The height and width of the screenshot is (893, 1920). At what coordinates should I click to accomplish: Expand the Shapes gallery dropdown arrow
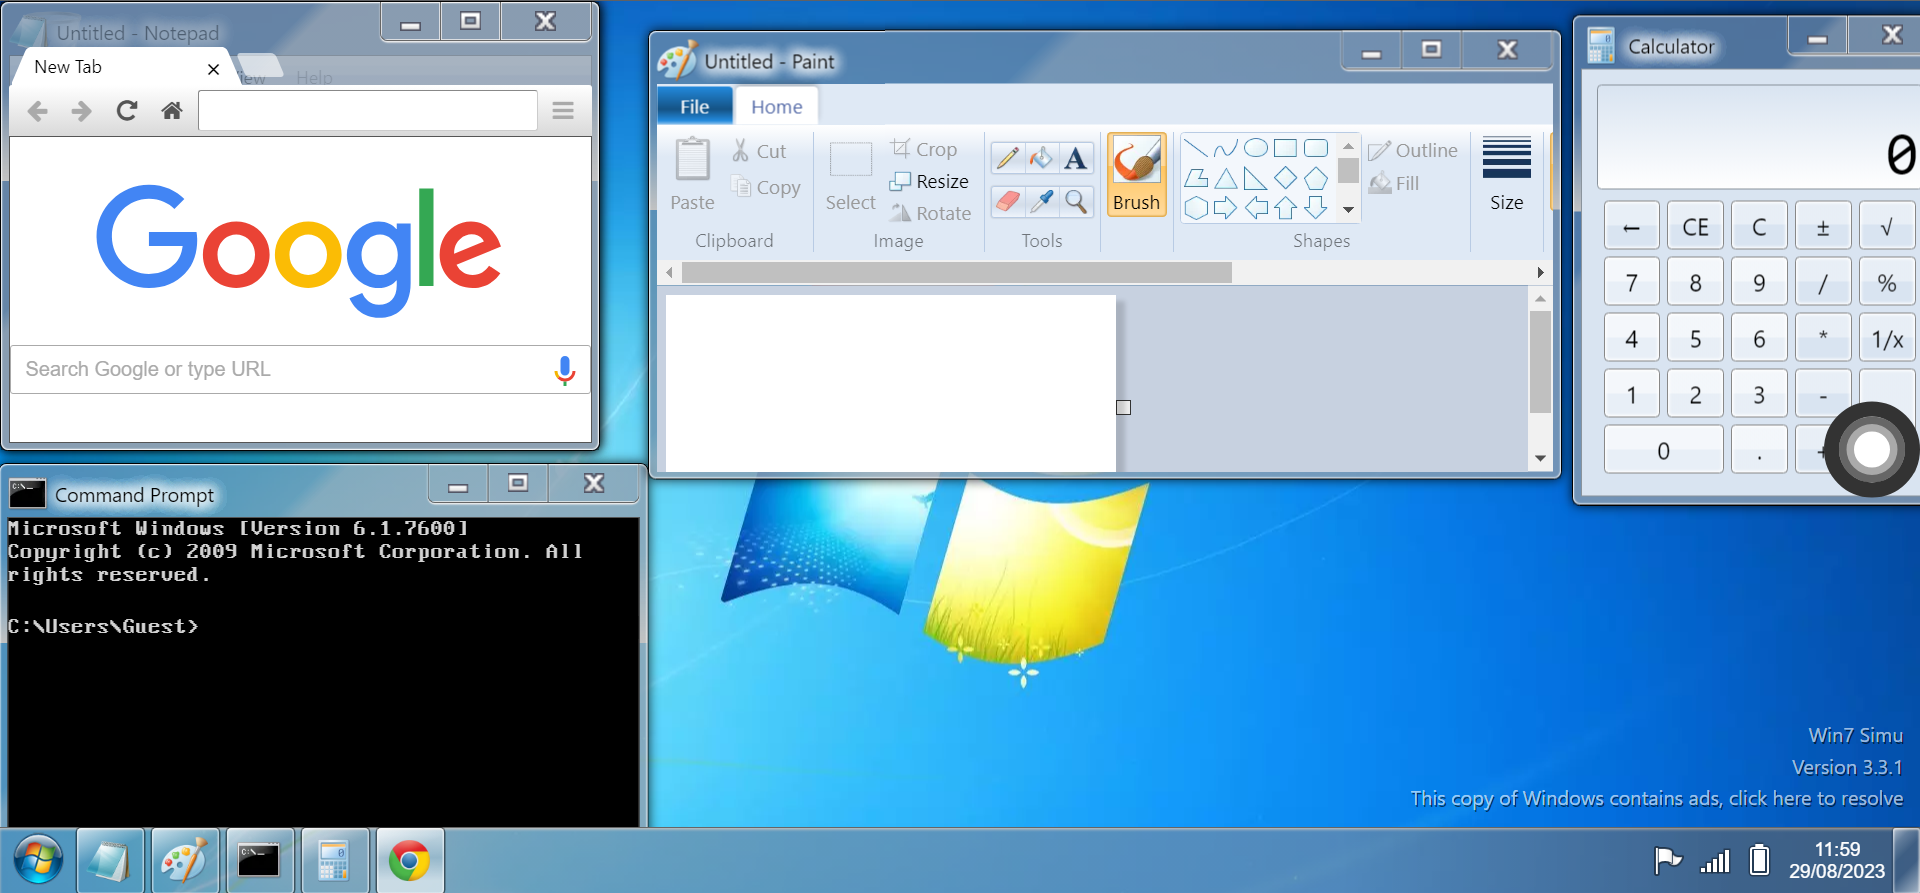pos(1348,210)
